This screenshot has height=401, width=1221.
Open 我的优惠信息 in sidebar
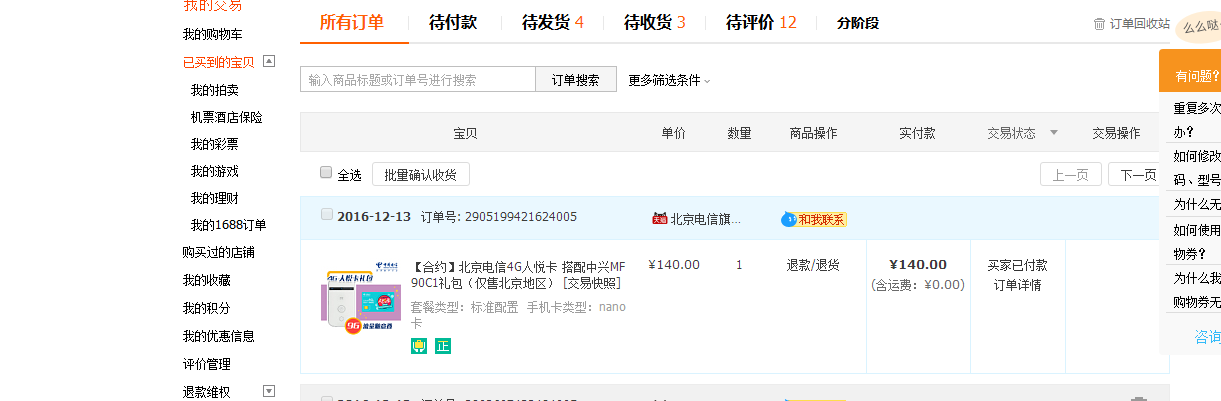[218, 336]
